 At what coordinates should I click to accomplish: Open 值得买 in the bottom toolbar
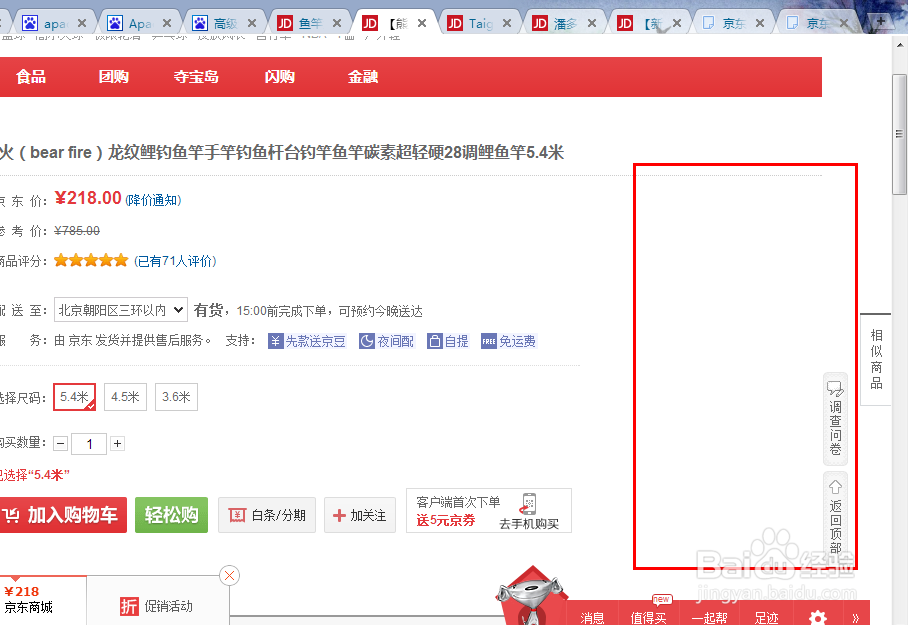coord(649,617)
